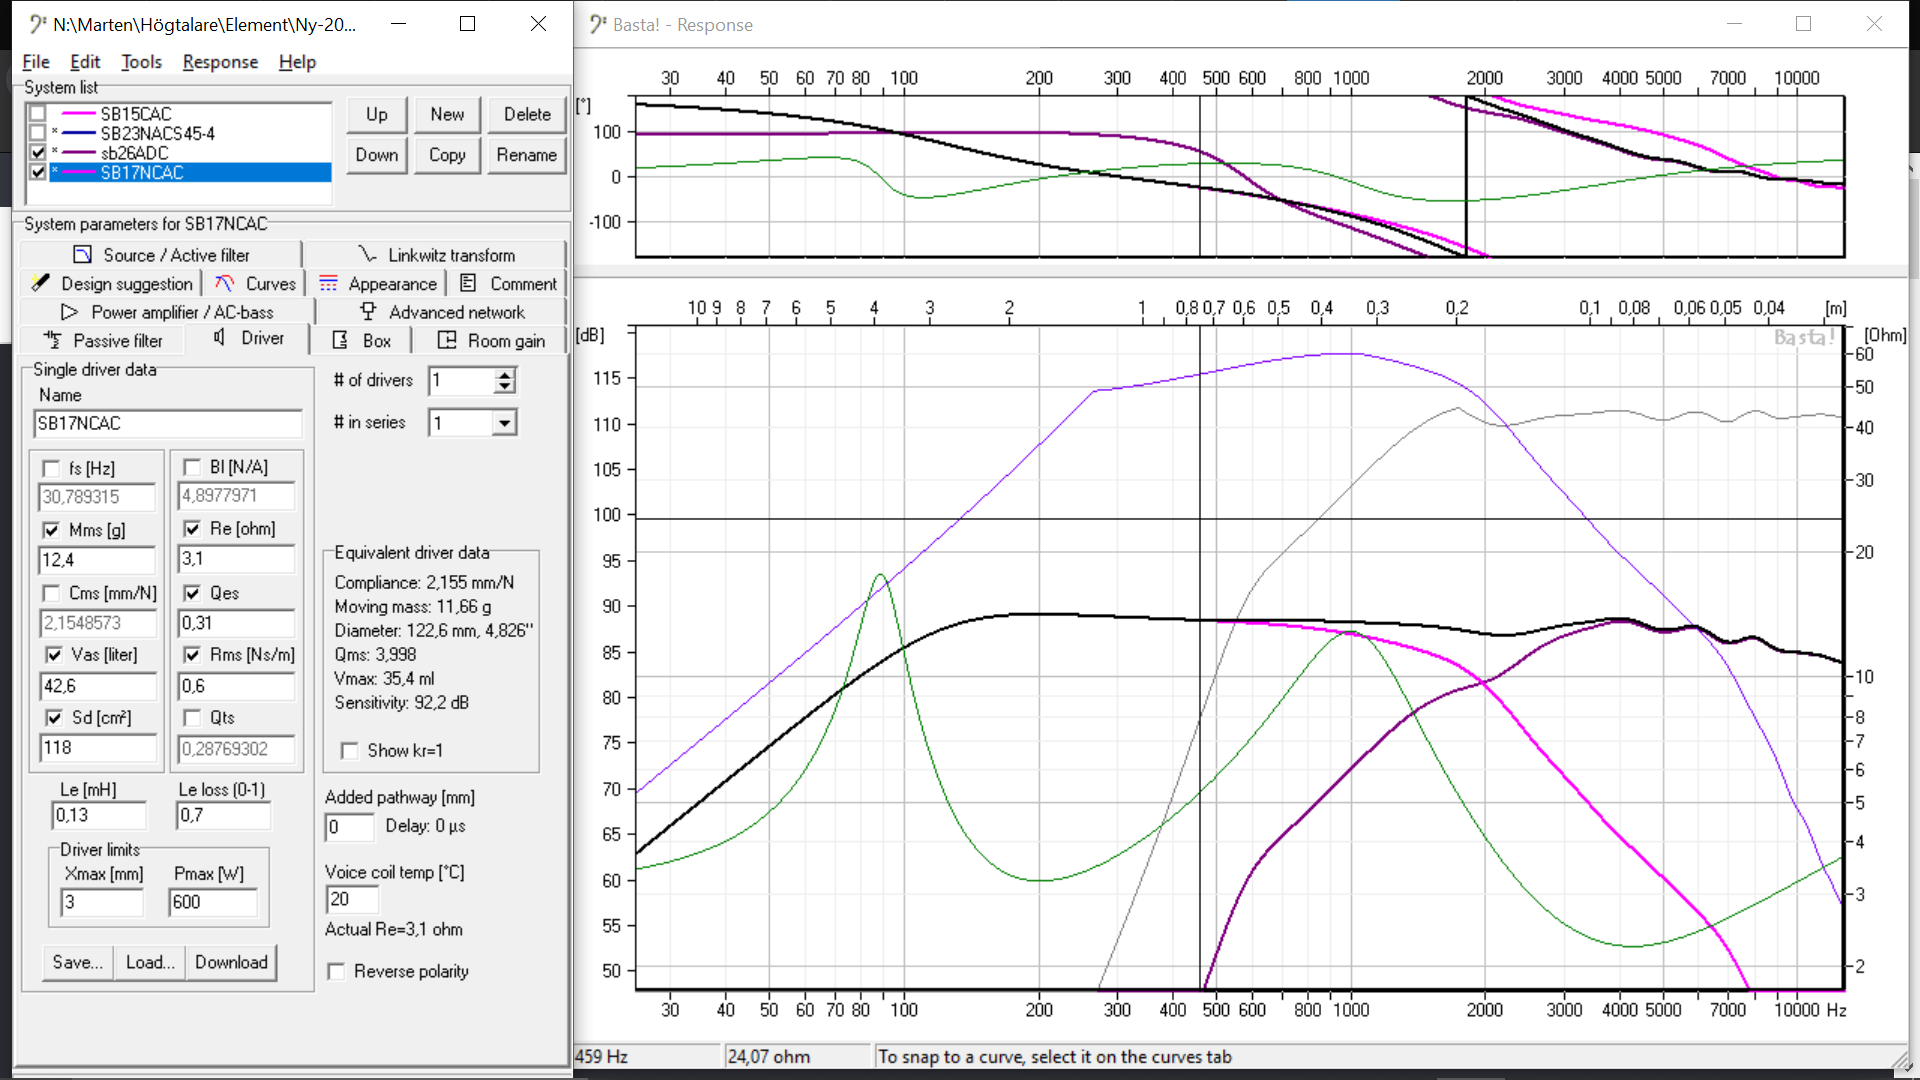This screenshot has height=1080, width=1920.
Task: Click the Le [mH] field 0,13
Action: tap(99, 815)
